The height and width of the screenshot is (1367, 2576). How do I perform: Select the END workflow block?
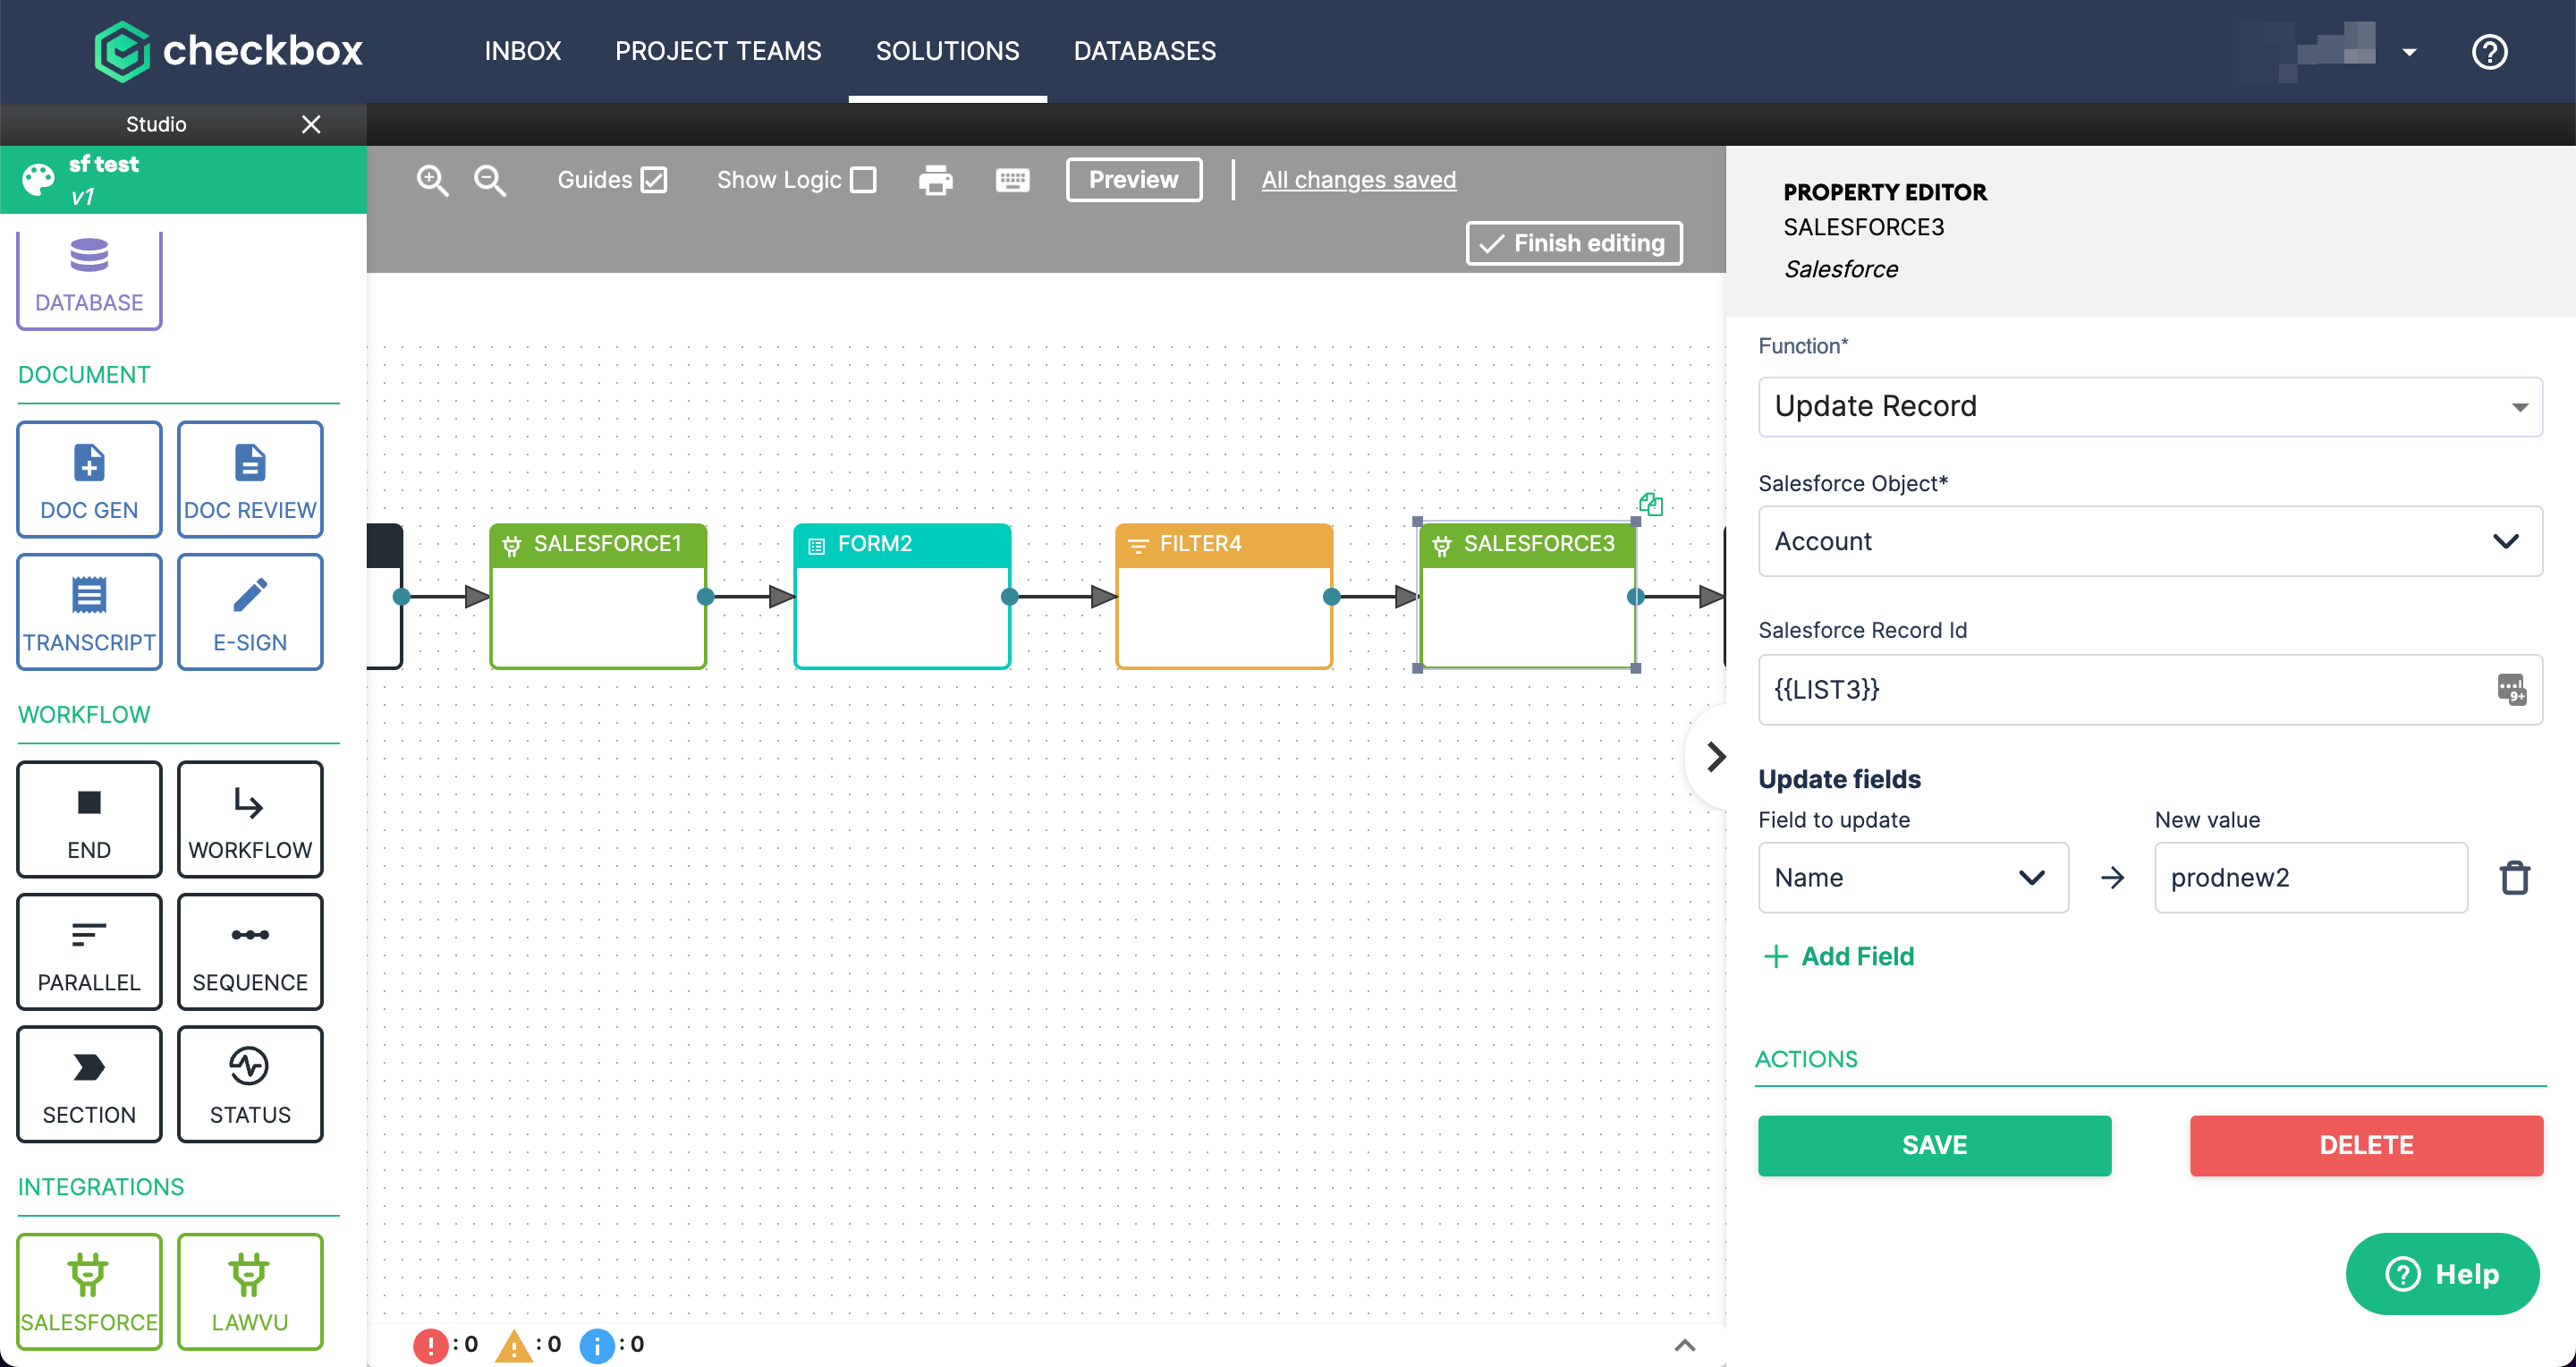[89, 819]
